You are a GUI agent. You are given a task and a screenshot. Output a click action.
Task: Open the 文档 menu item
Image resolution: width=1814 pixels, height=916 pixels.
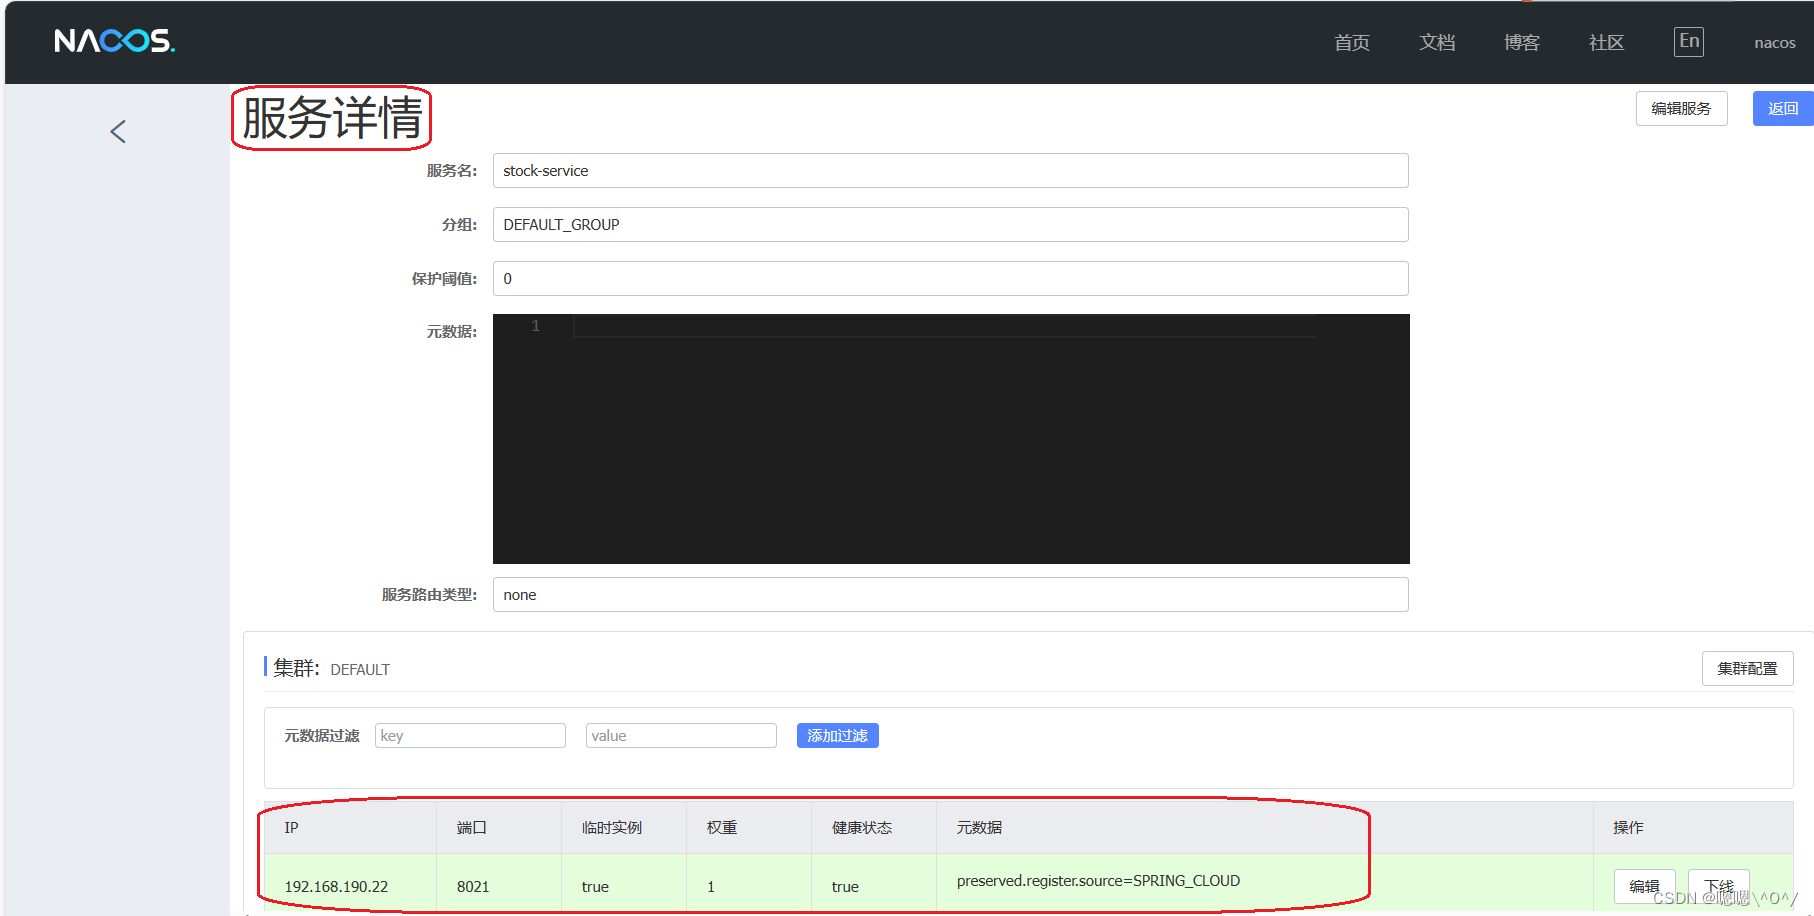pos(1437,42)
